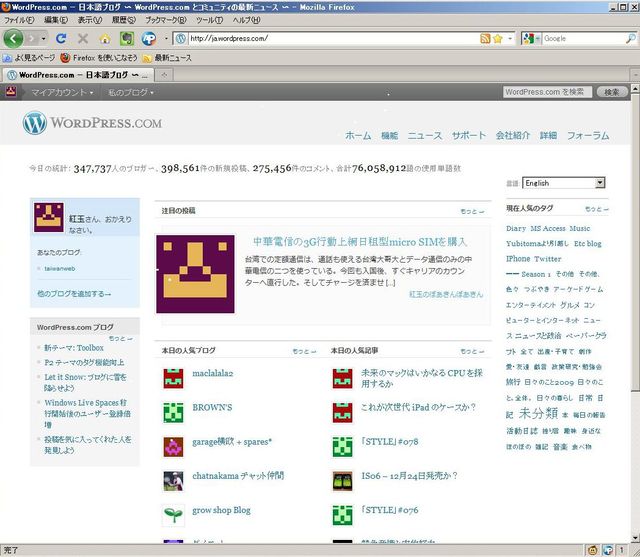Click the chatnakama blog avatar photo
This screenshot has width=640, height=557.
(x=174, y=480)
